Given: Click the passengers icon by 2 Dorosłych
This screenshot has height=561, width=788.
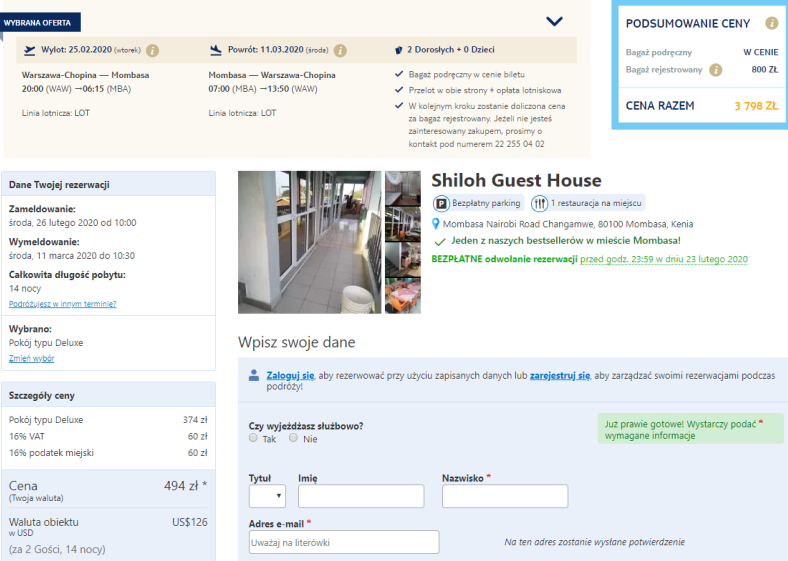Looking at the screenshot, I should point(399,50).
